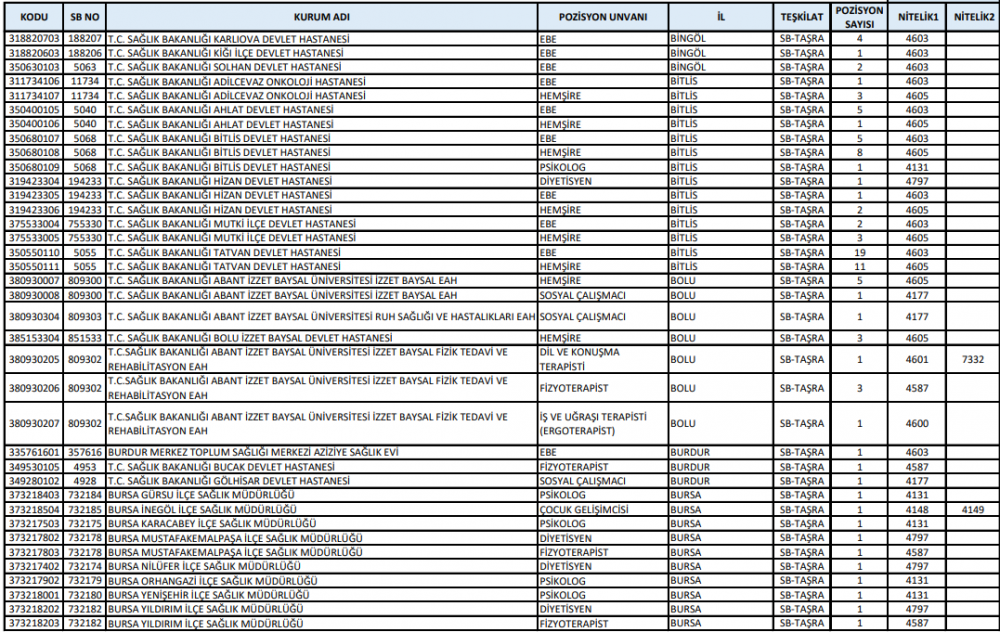Select code 375533005 in the KODU column
The image size is (1000, 632).
tap(34, 238)
